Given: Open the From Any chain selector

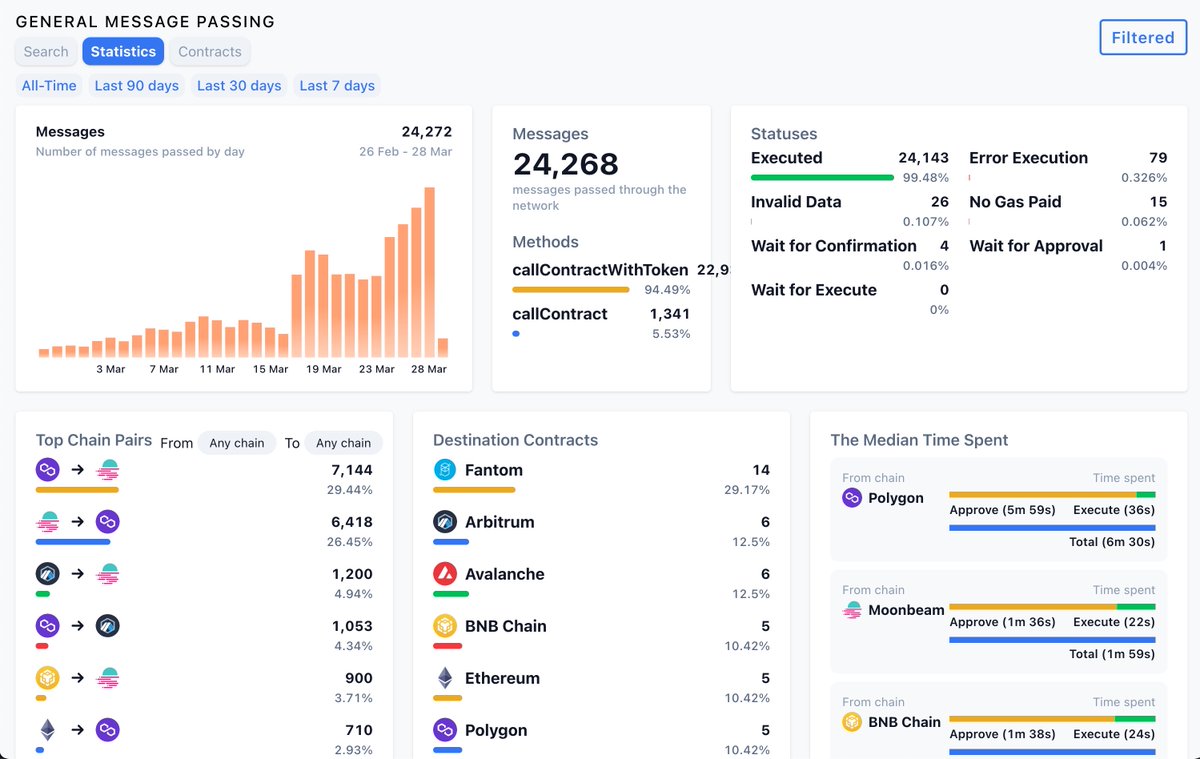Looking at the screenshot, I should 237,443.
